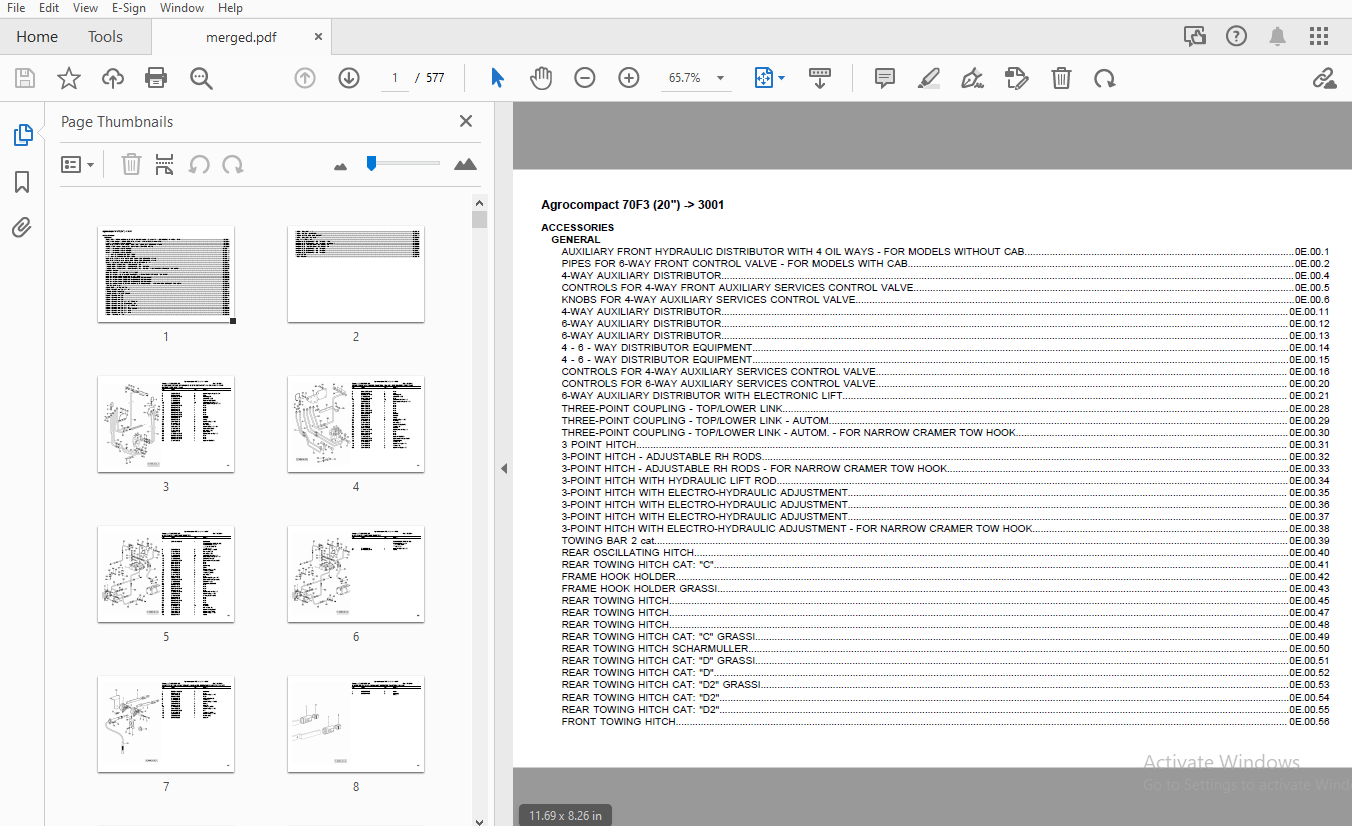Select page 8 thumbnail

(x=355, y=724)
